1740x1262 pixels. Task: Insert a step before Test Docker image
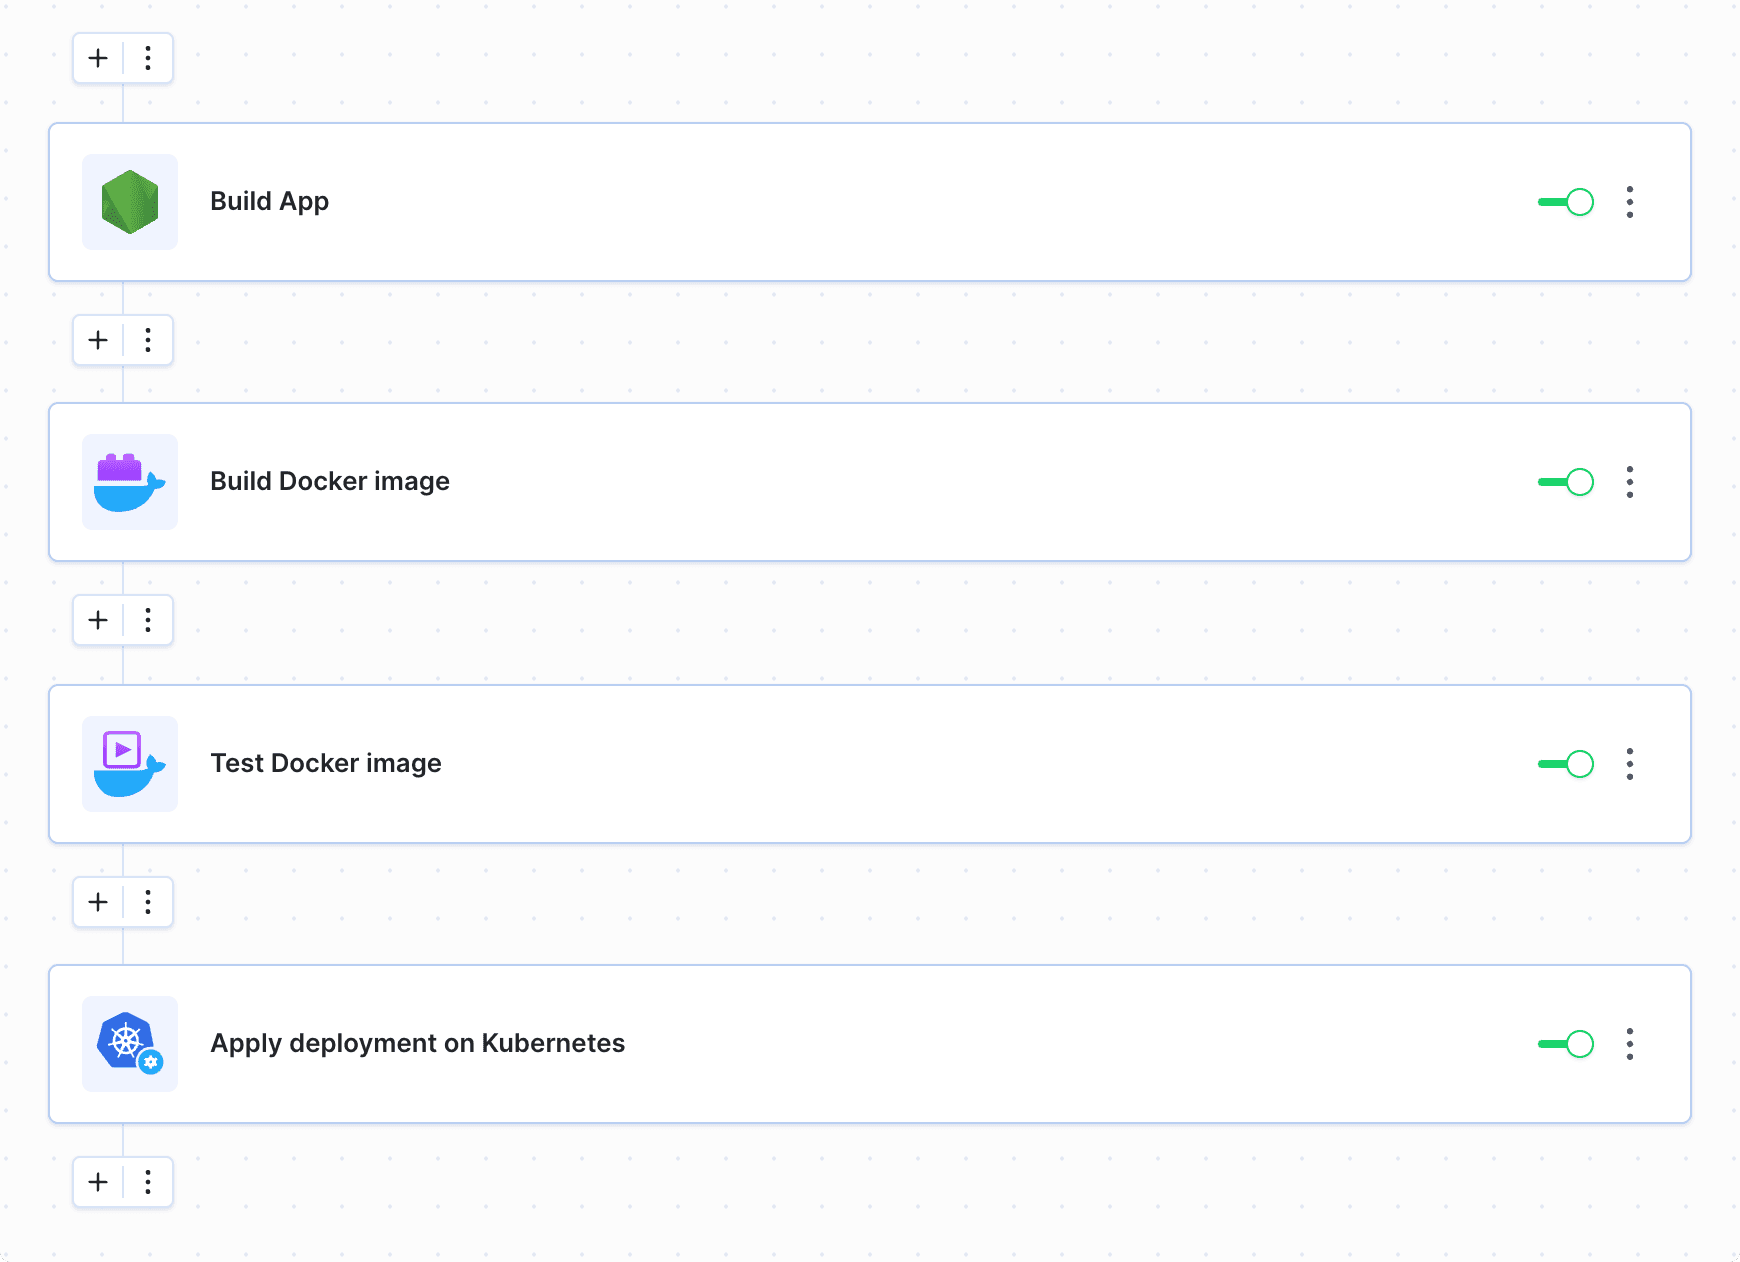click(x=97, y=620)
